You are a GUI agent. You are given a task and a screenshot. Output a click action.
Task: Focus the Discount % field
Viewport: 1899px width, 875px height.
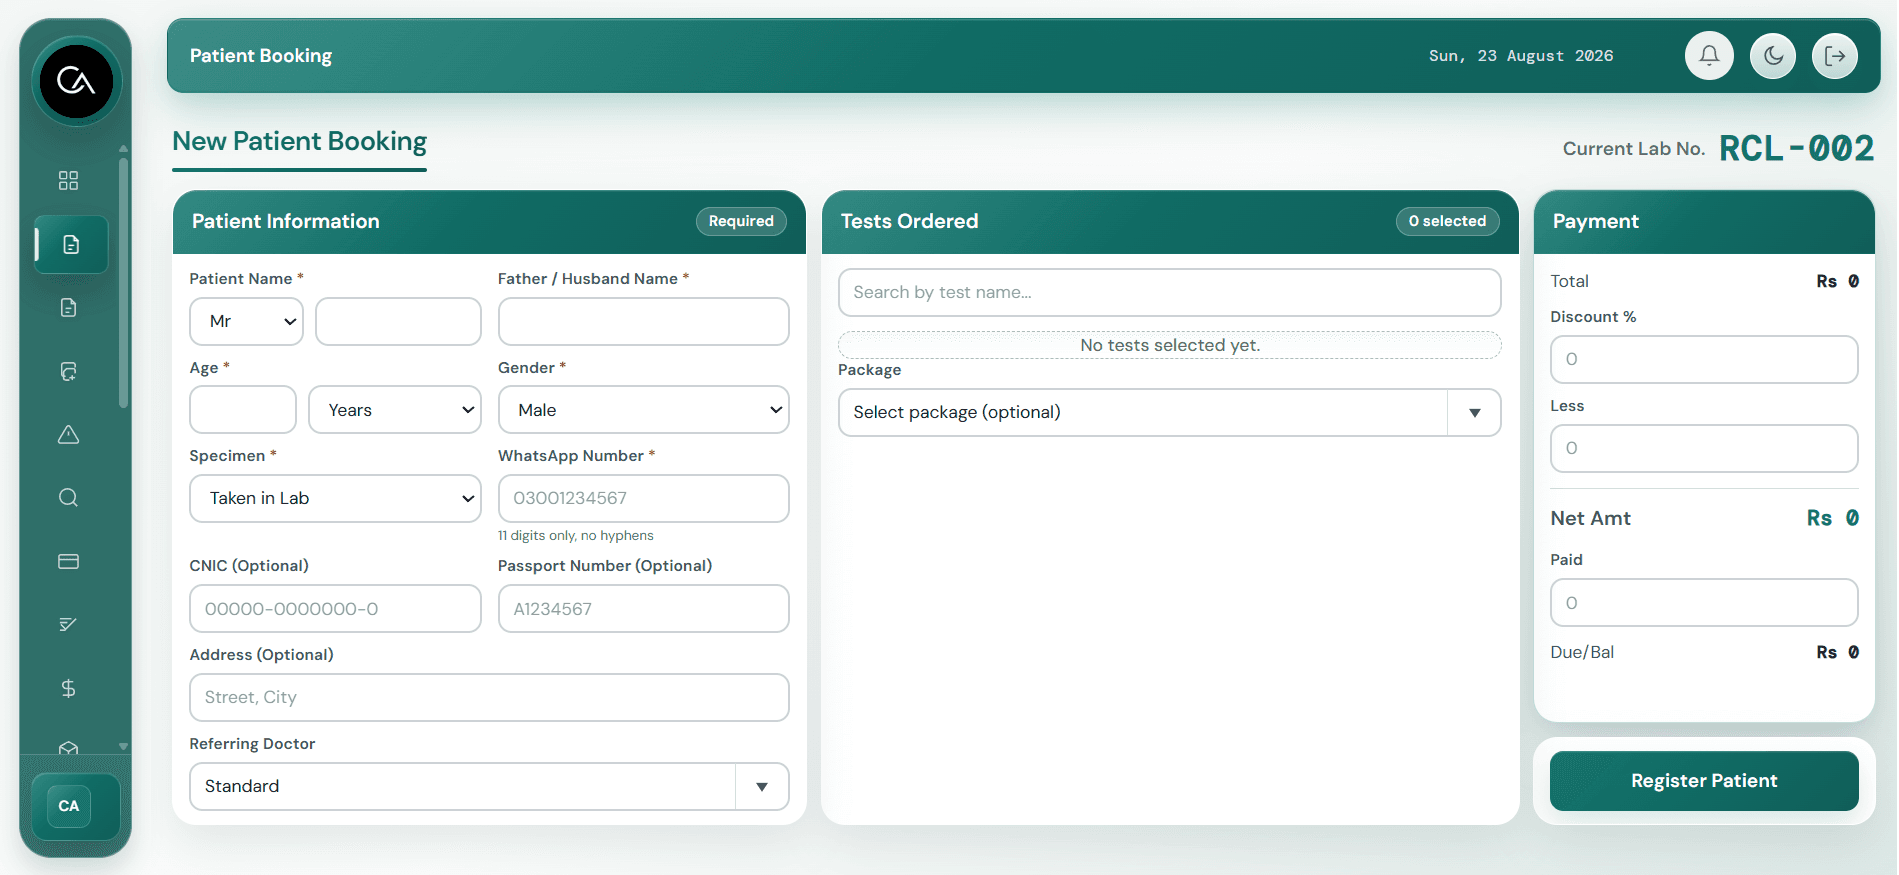(1704, 359)
